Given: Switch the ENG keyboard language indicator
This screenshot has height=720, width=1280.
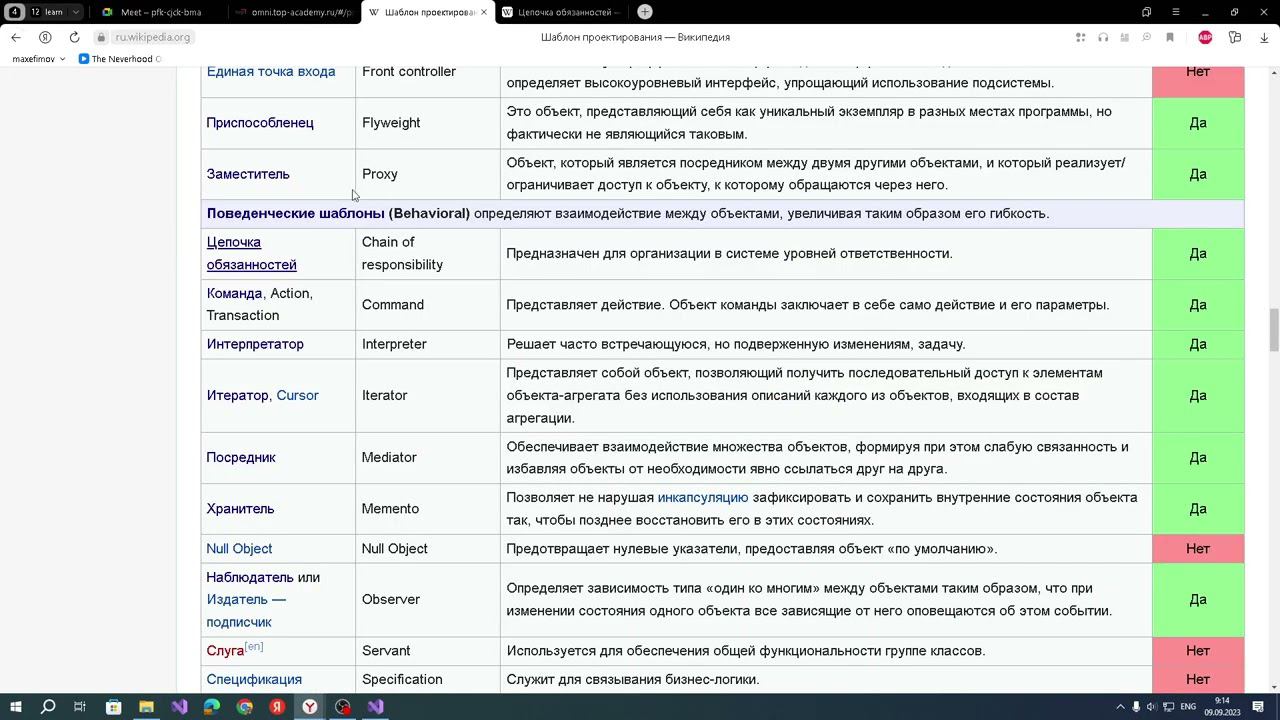Looking at the screenshot, I should point(1188,707).
